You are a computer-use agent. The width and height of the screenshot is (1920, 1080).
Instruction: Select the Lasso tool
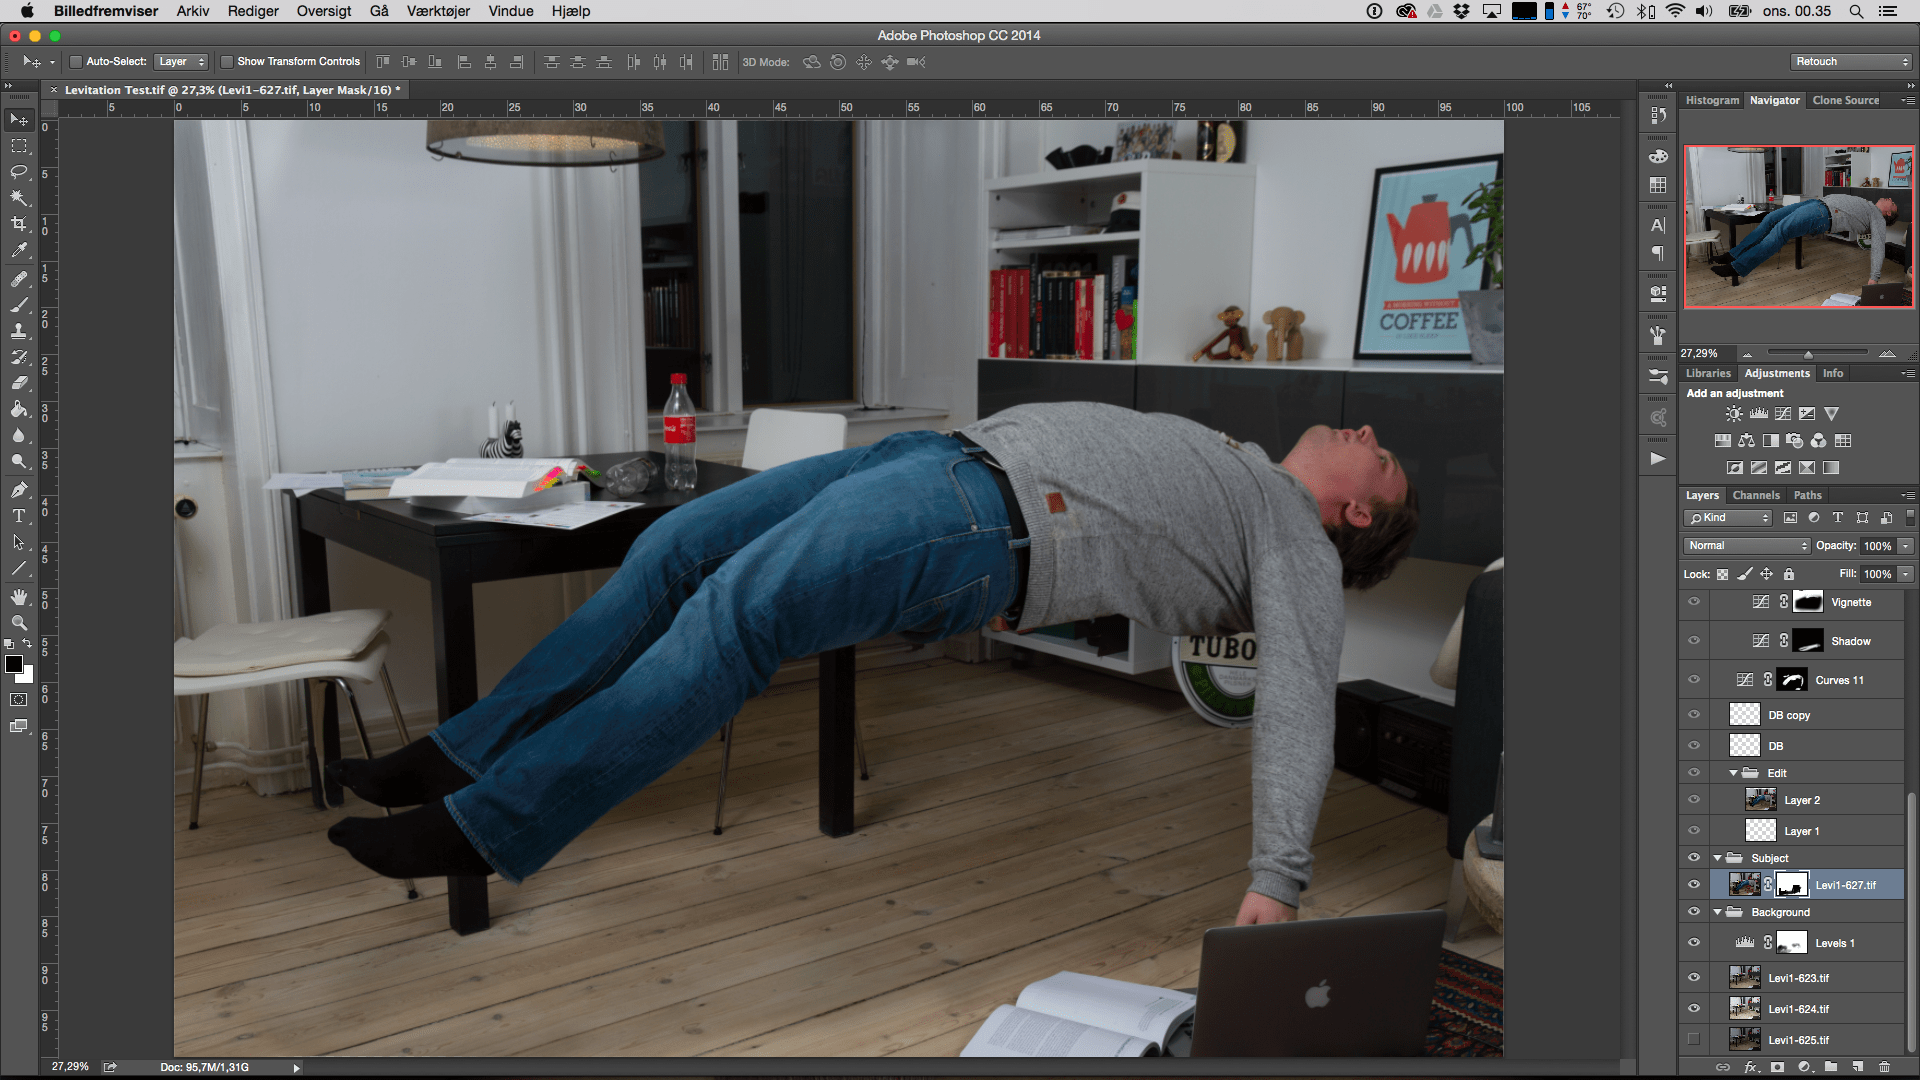pos(18,172)
